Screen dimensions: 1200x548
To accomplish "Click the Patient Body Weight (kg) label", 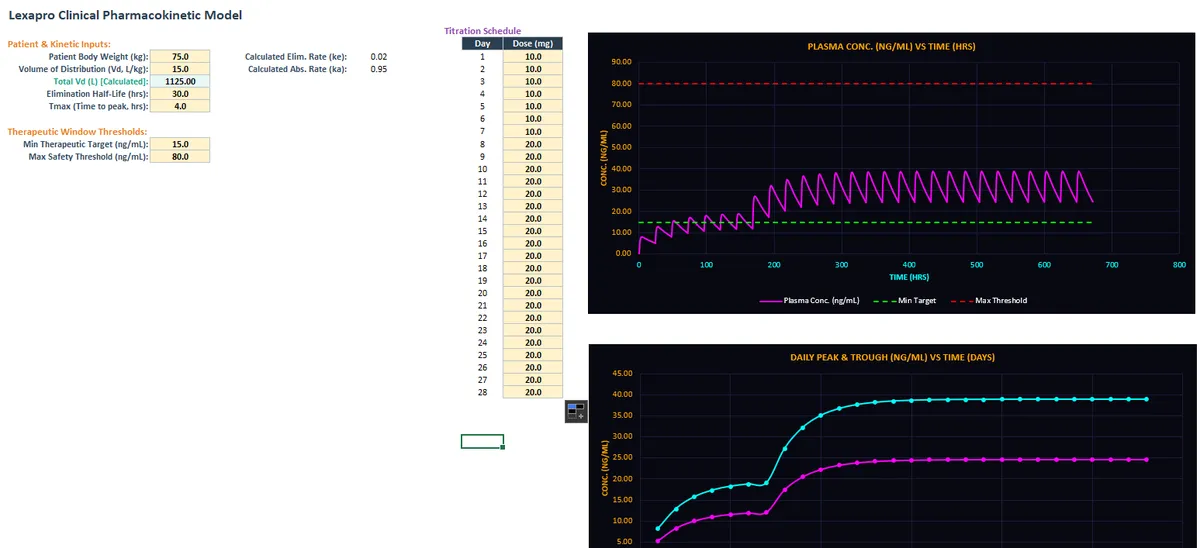I will click(98, 57).
